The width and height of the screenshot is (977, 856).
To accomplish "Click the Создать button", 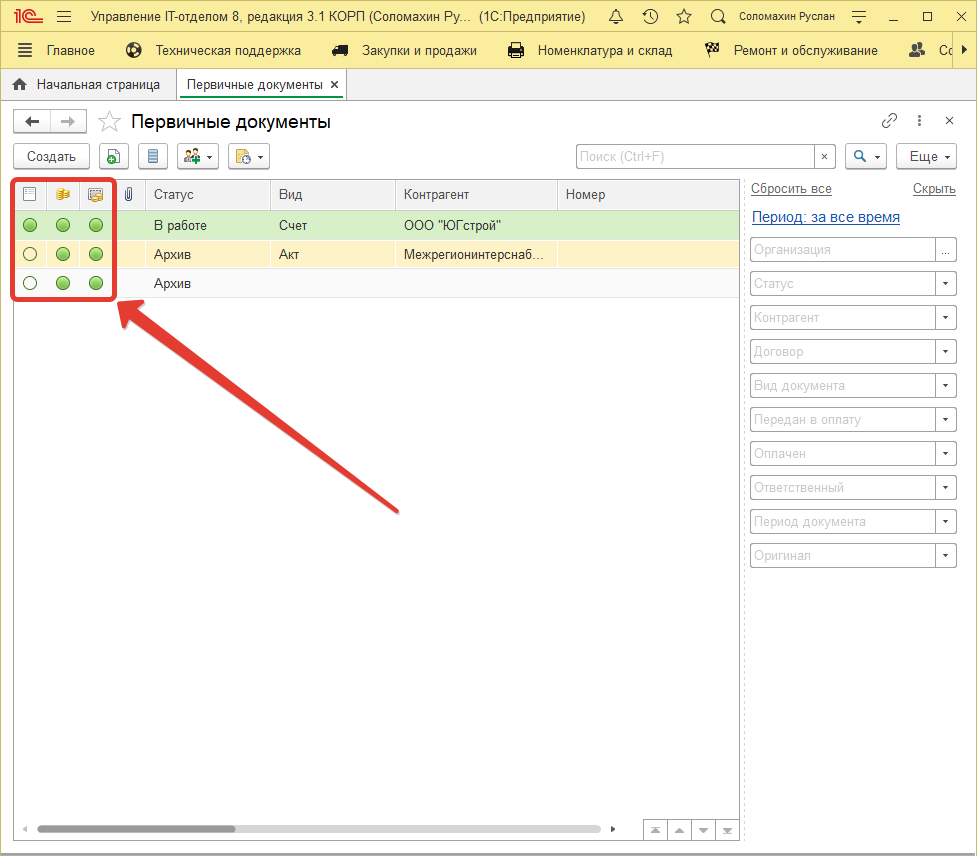I will (x=51, y=157).
